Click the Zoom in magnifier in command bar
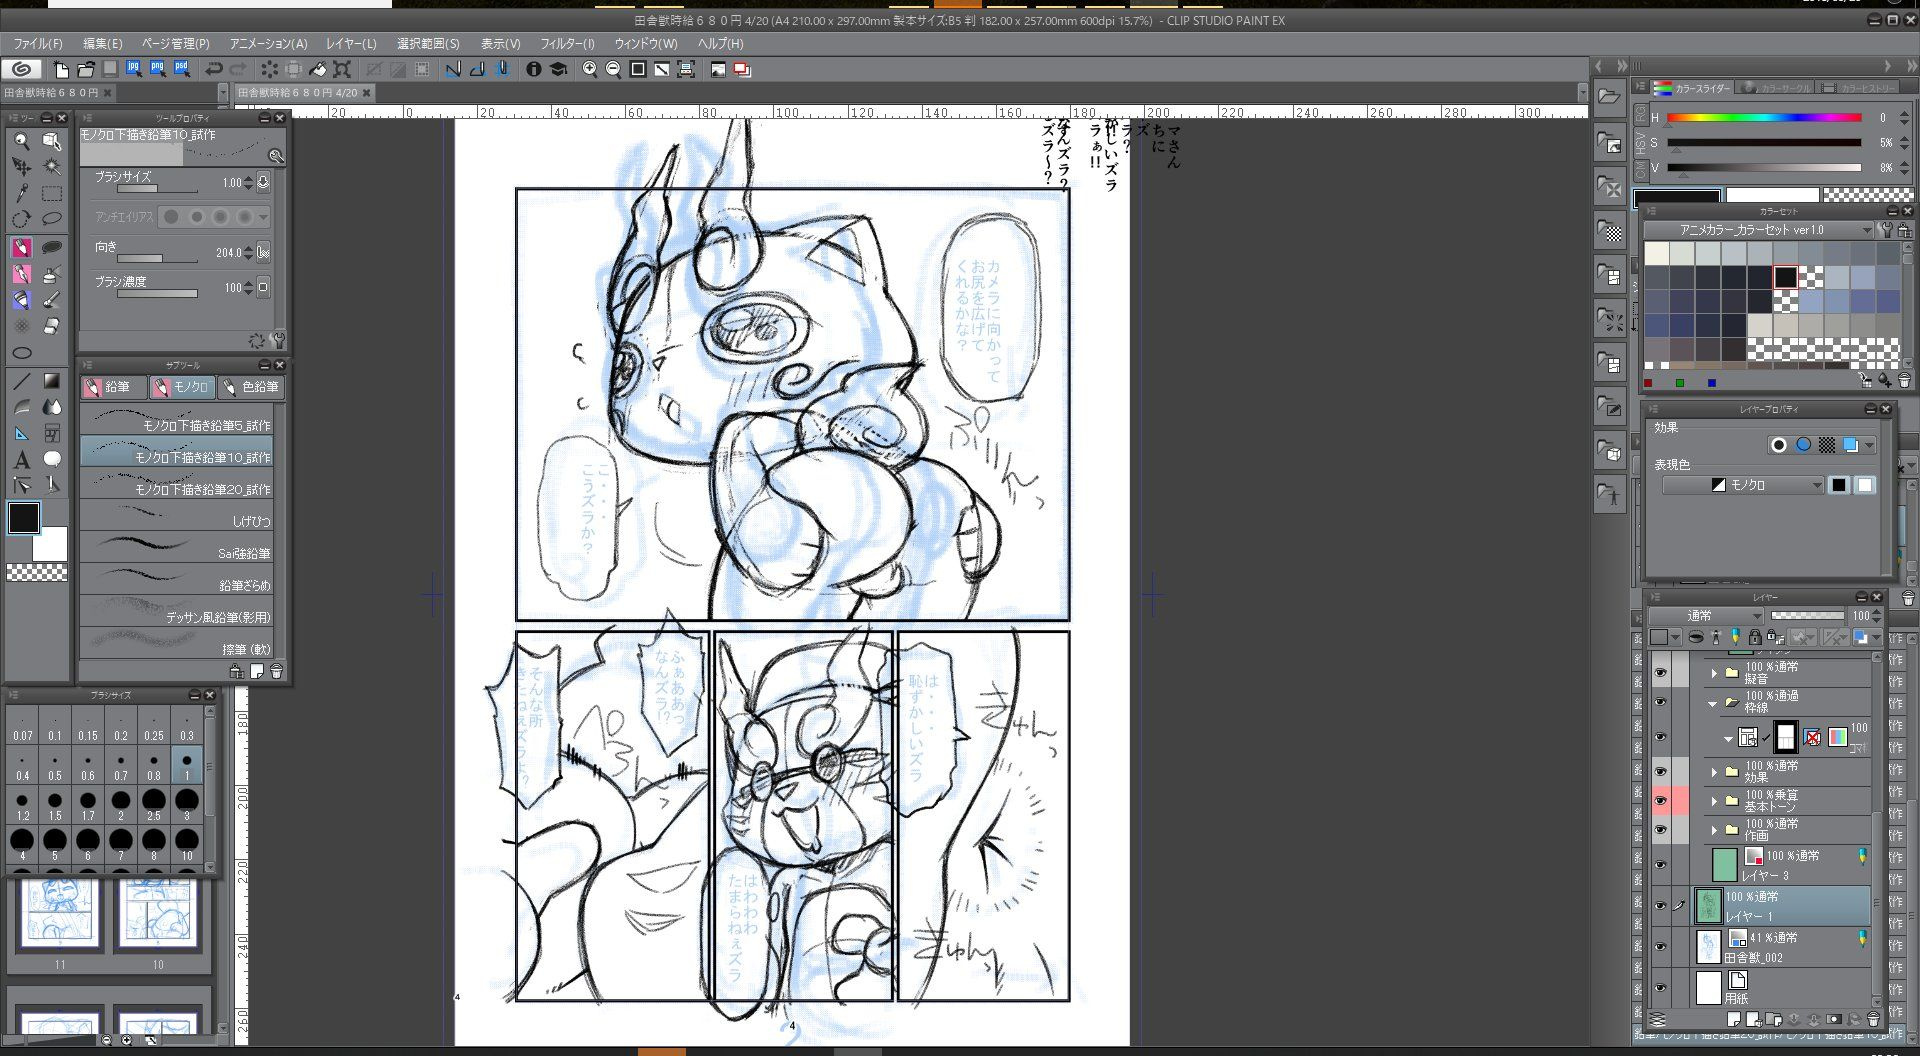Screen dimensions: 1920x1056 [590, 69]
